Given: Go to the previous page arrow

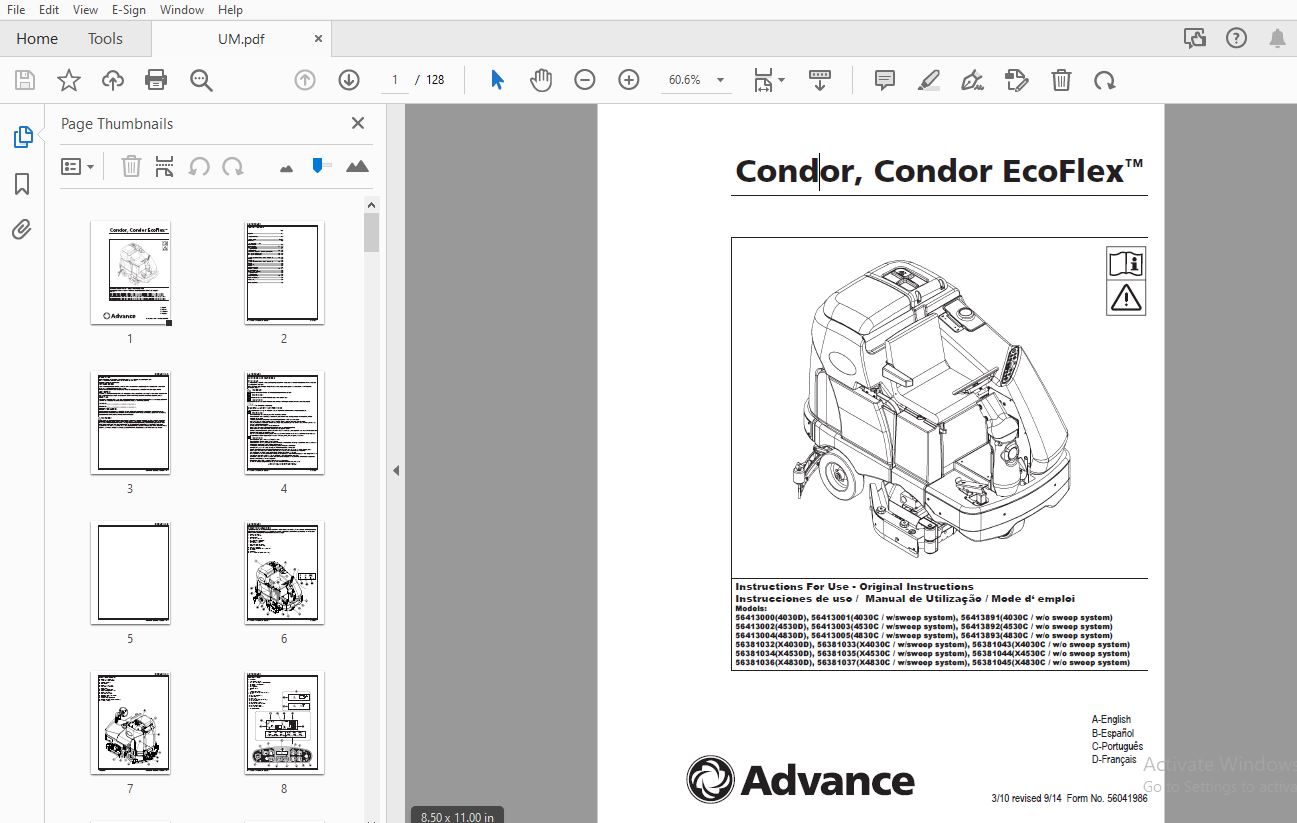Looking at the screenshot, I should (x=305, y=80).
